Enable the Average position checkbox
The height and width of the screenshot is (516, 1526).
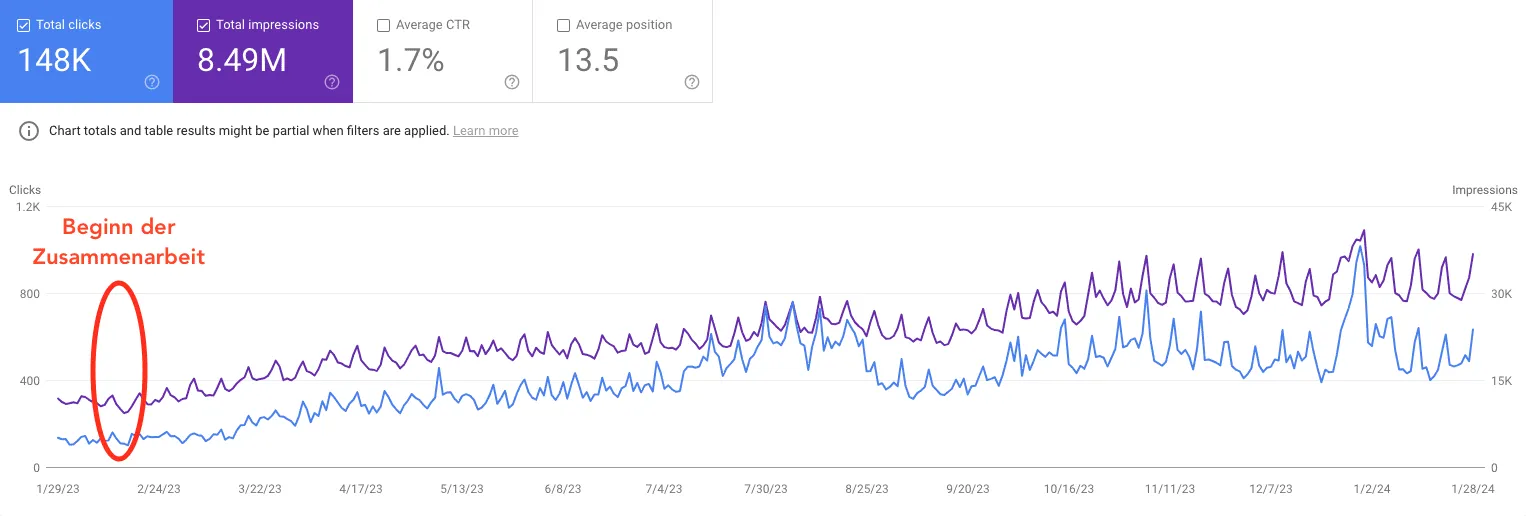(x=563, y=25)
